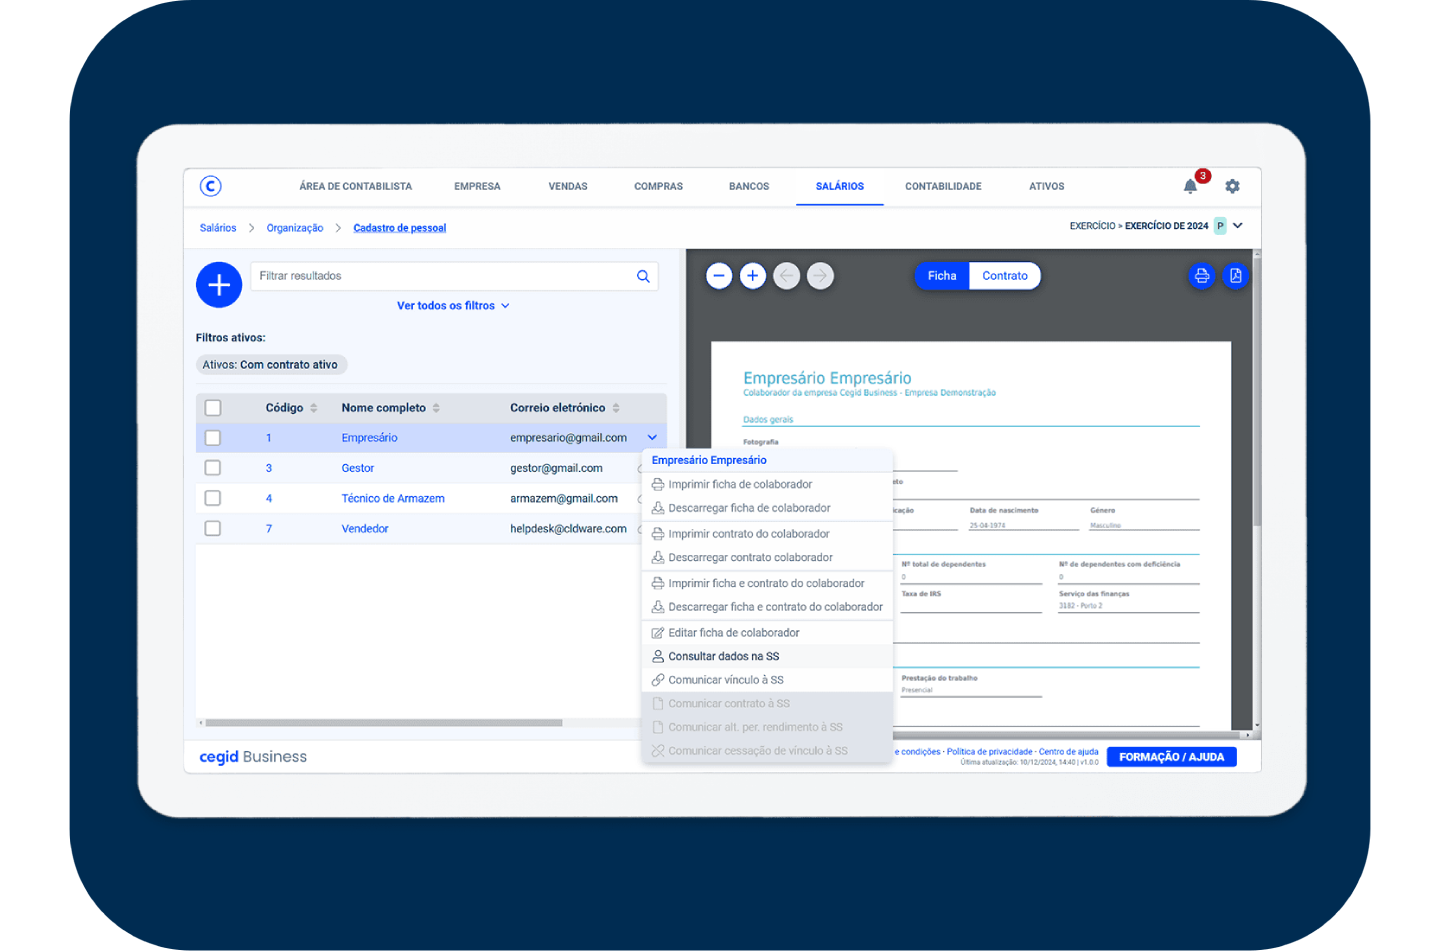Download the document as a PDF file
Image resolution: width=1440 pixels, height=951 pixels.
(1236, 276)
